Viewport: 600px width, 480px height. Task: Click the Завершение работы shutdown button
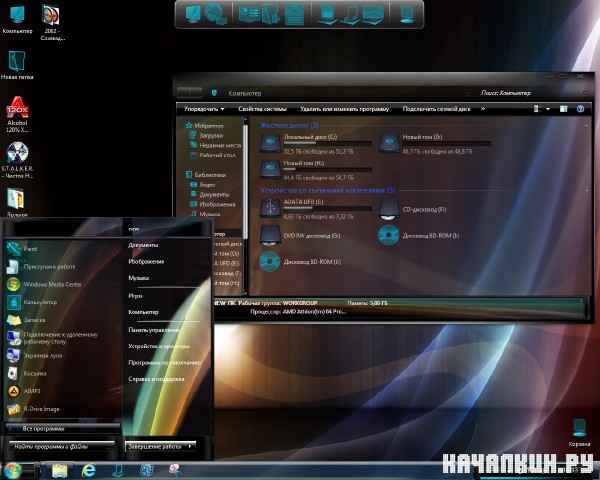pos(155,446)
